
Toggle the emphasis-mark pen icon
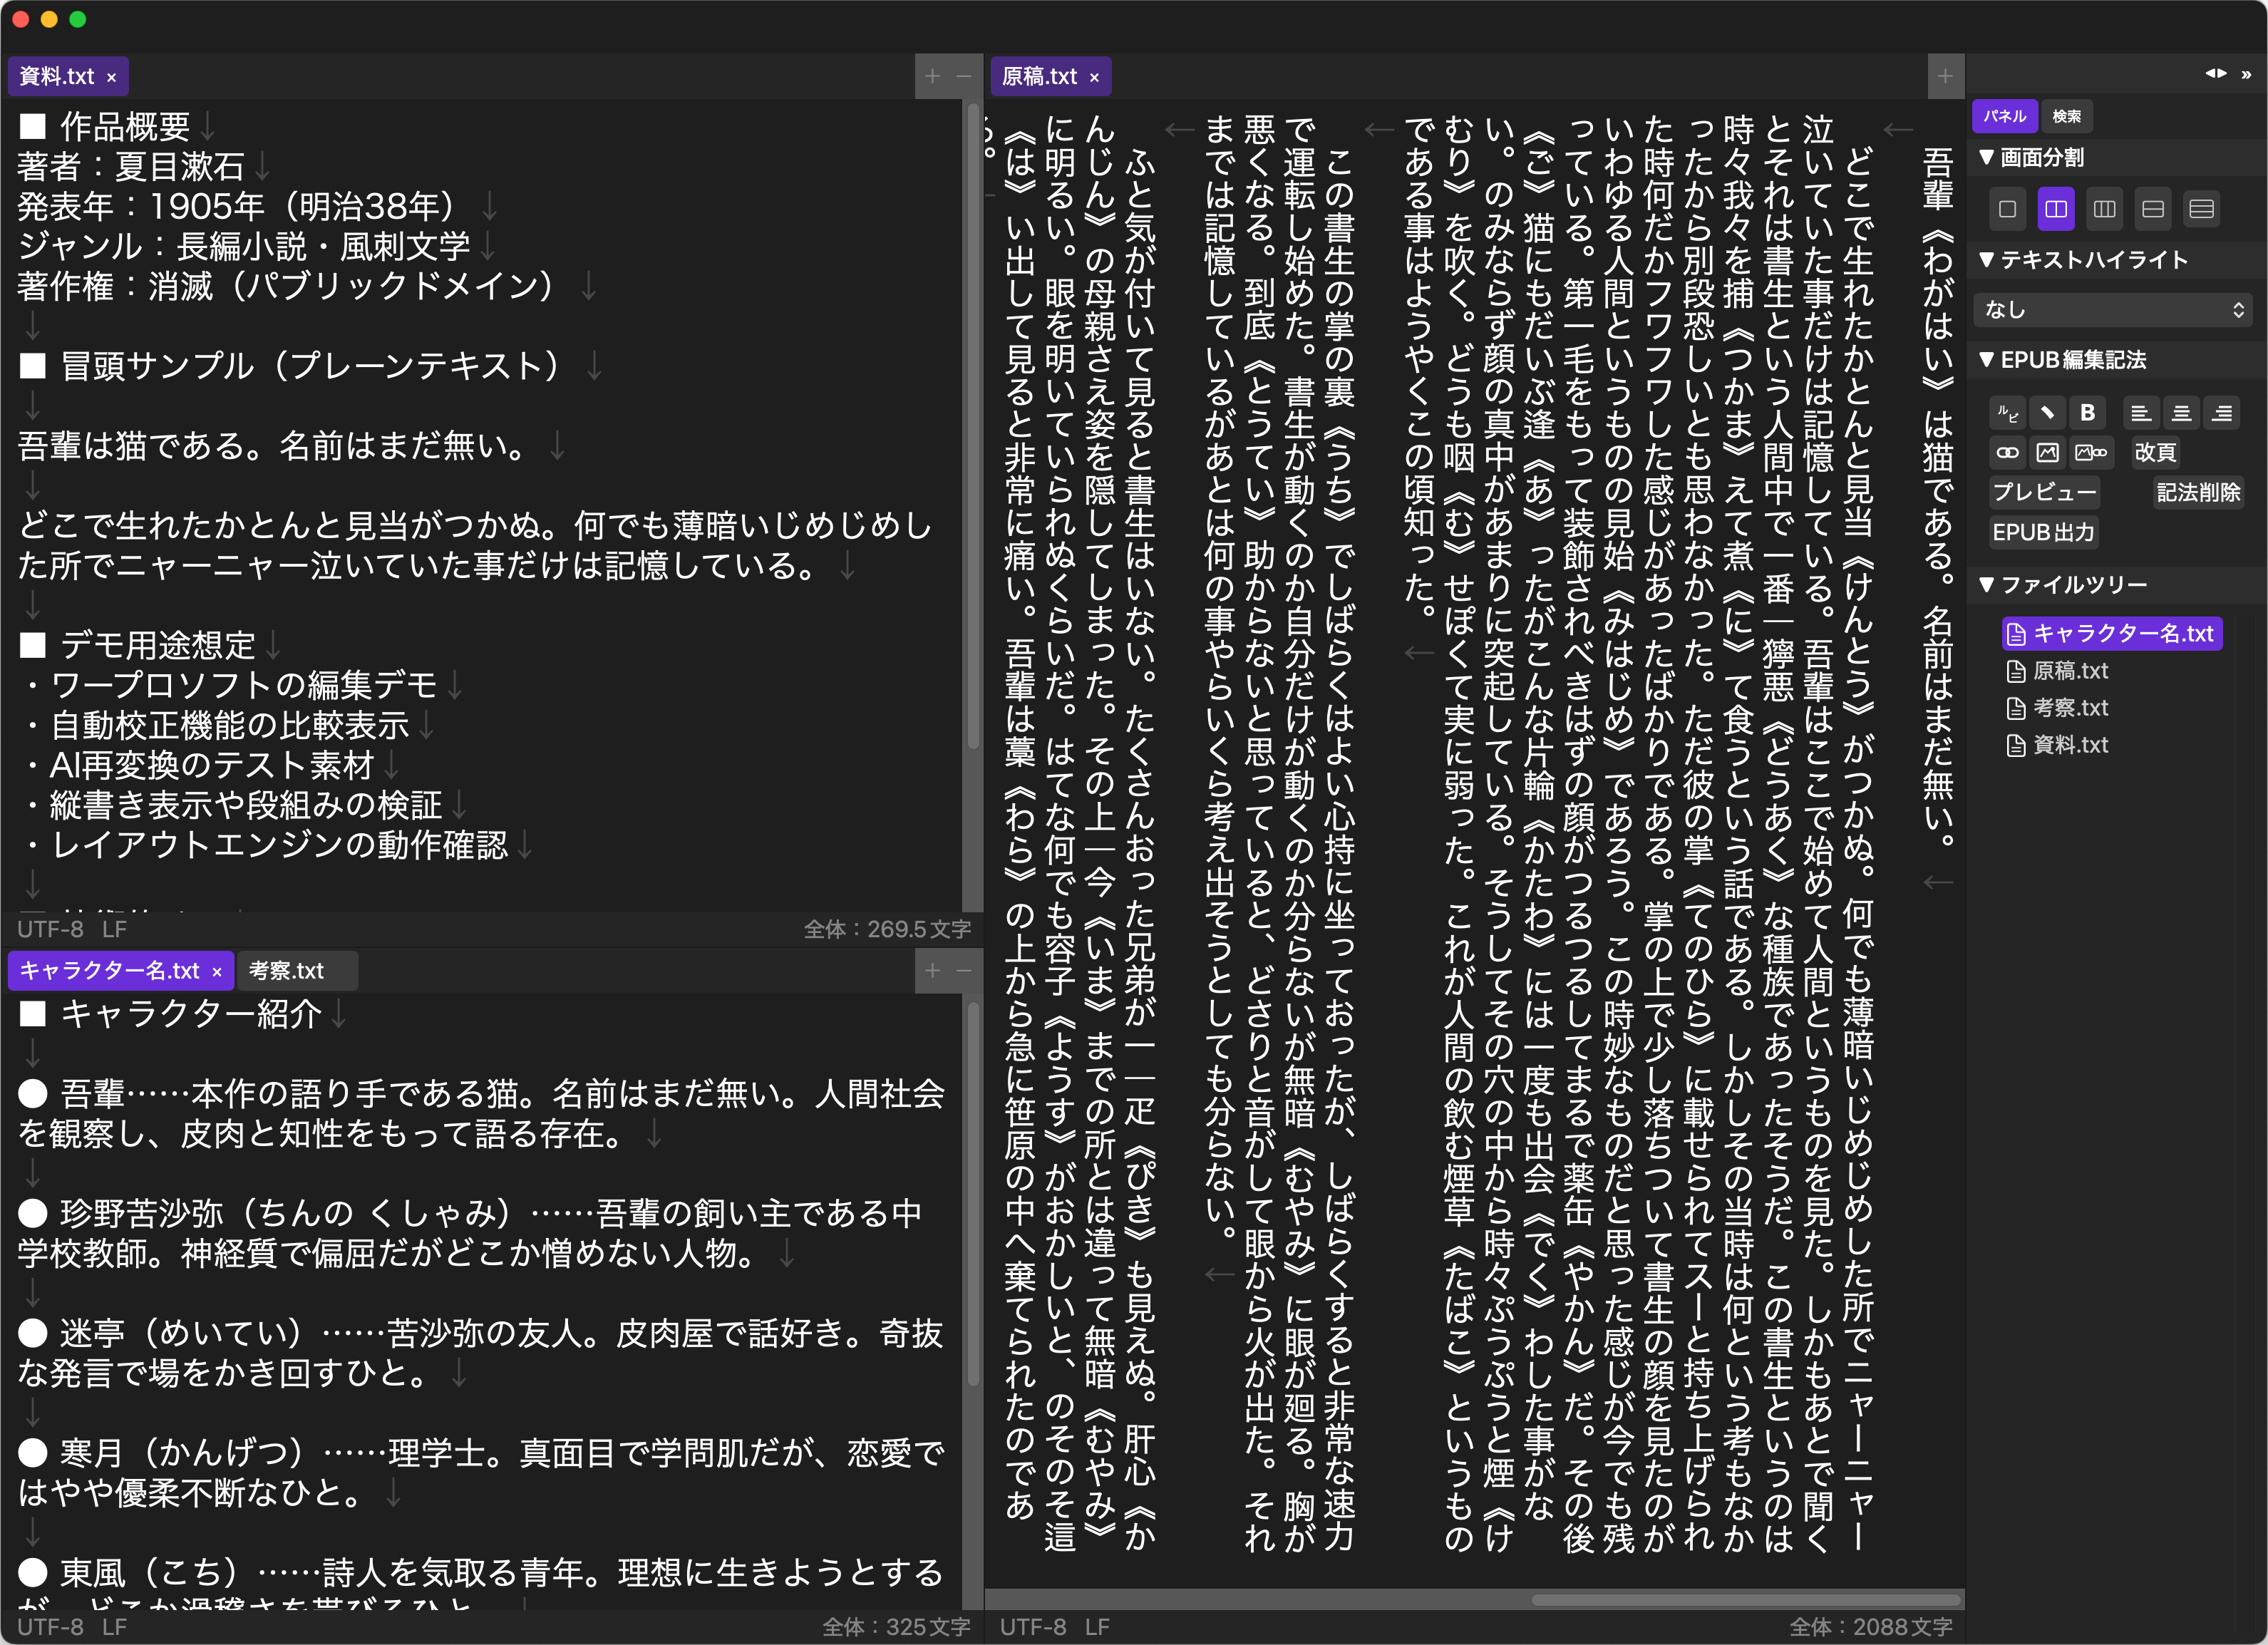(2047, 413)
